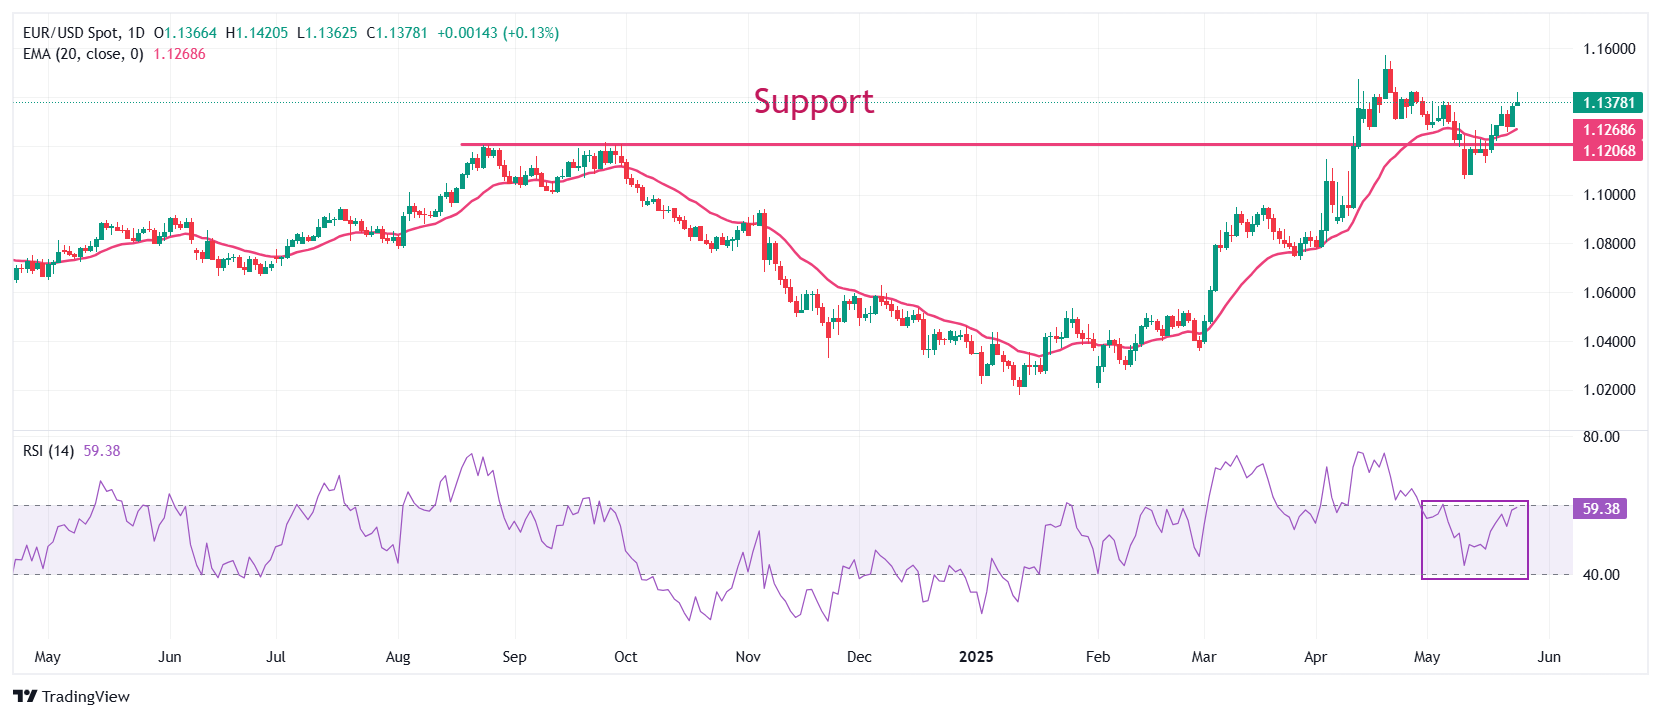Viewport: 1661px width, 718px height.
Task: Click the green 1.13781 current price label
Action: 1608,103
